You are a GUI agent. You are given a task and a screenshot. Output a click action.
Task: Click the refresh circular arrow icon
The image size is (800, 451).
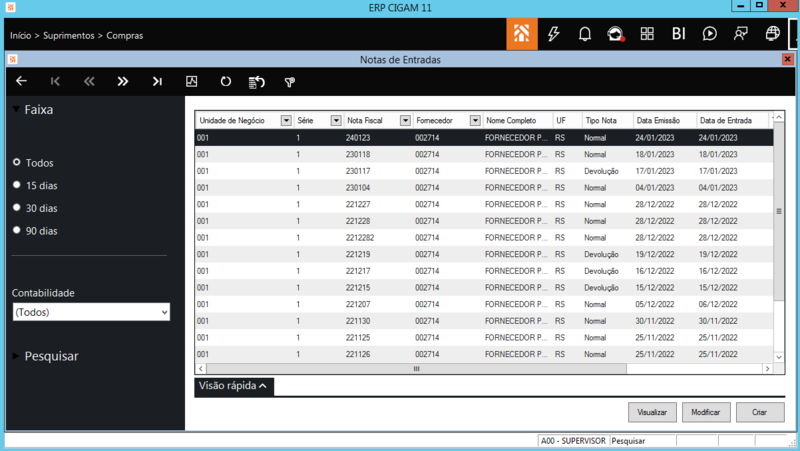[x=226, y=81]
